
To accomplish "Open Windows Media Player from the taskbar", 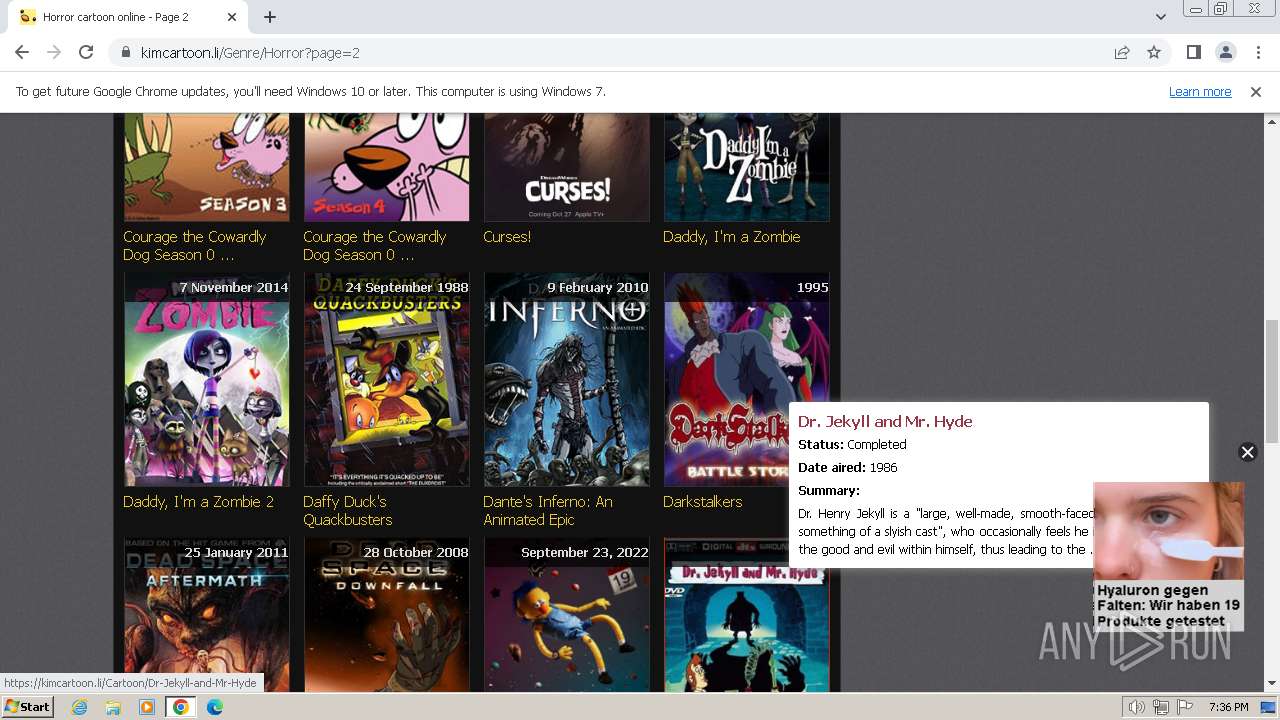I will [x=147, y=707].
